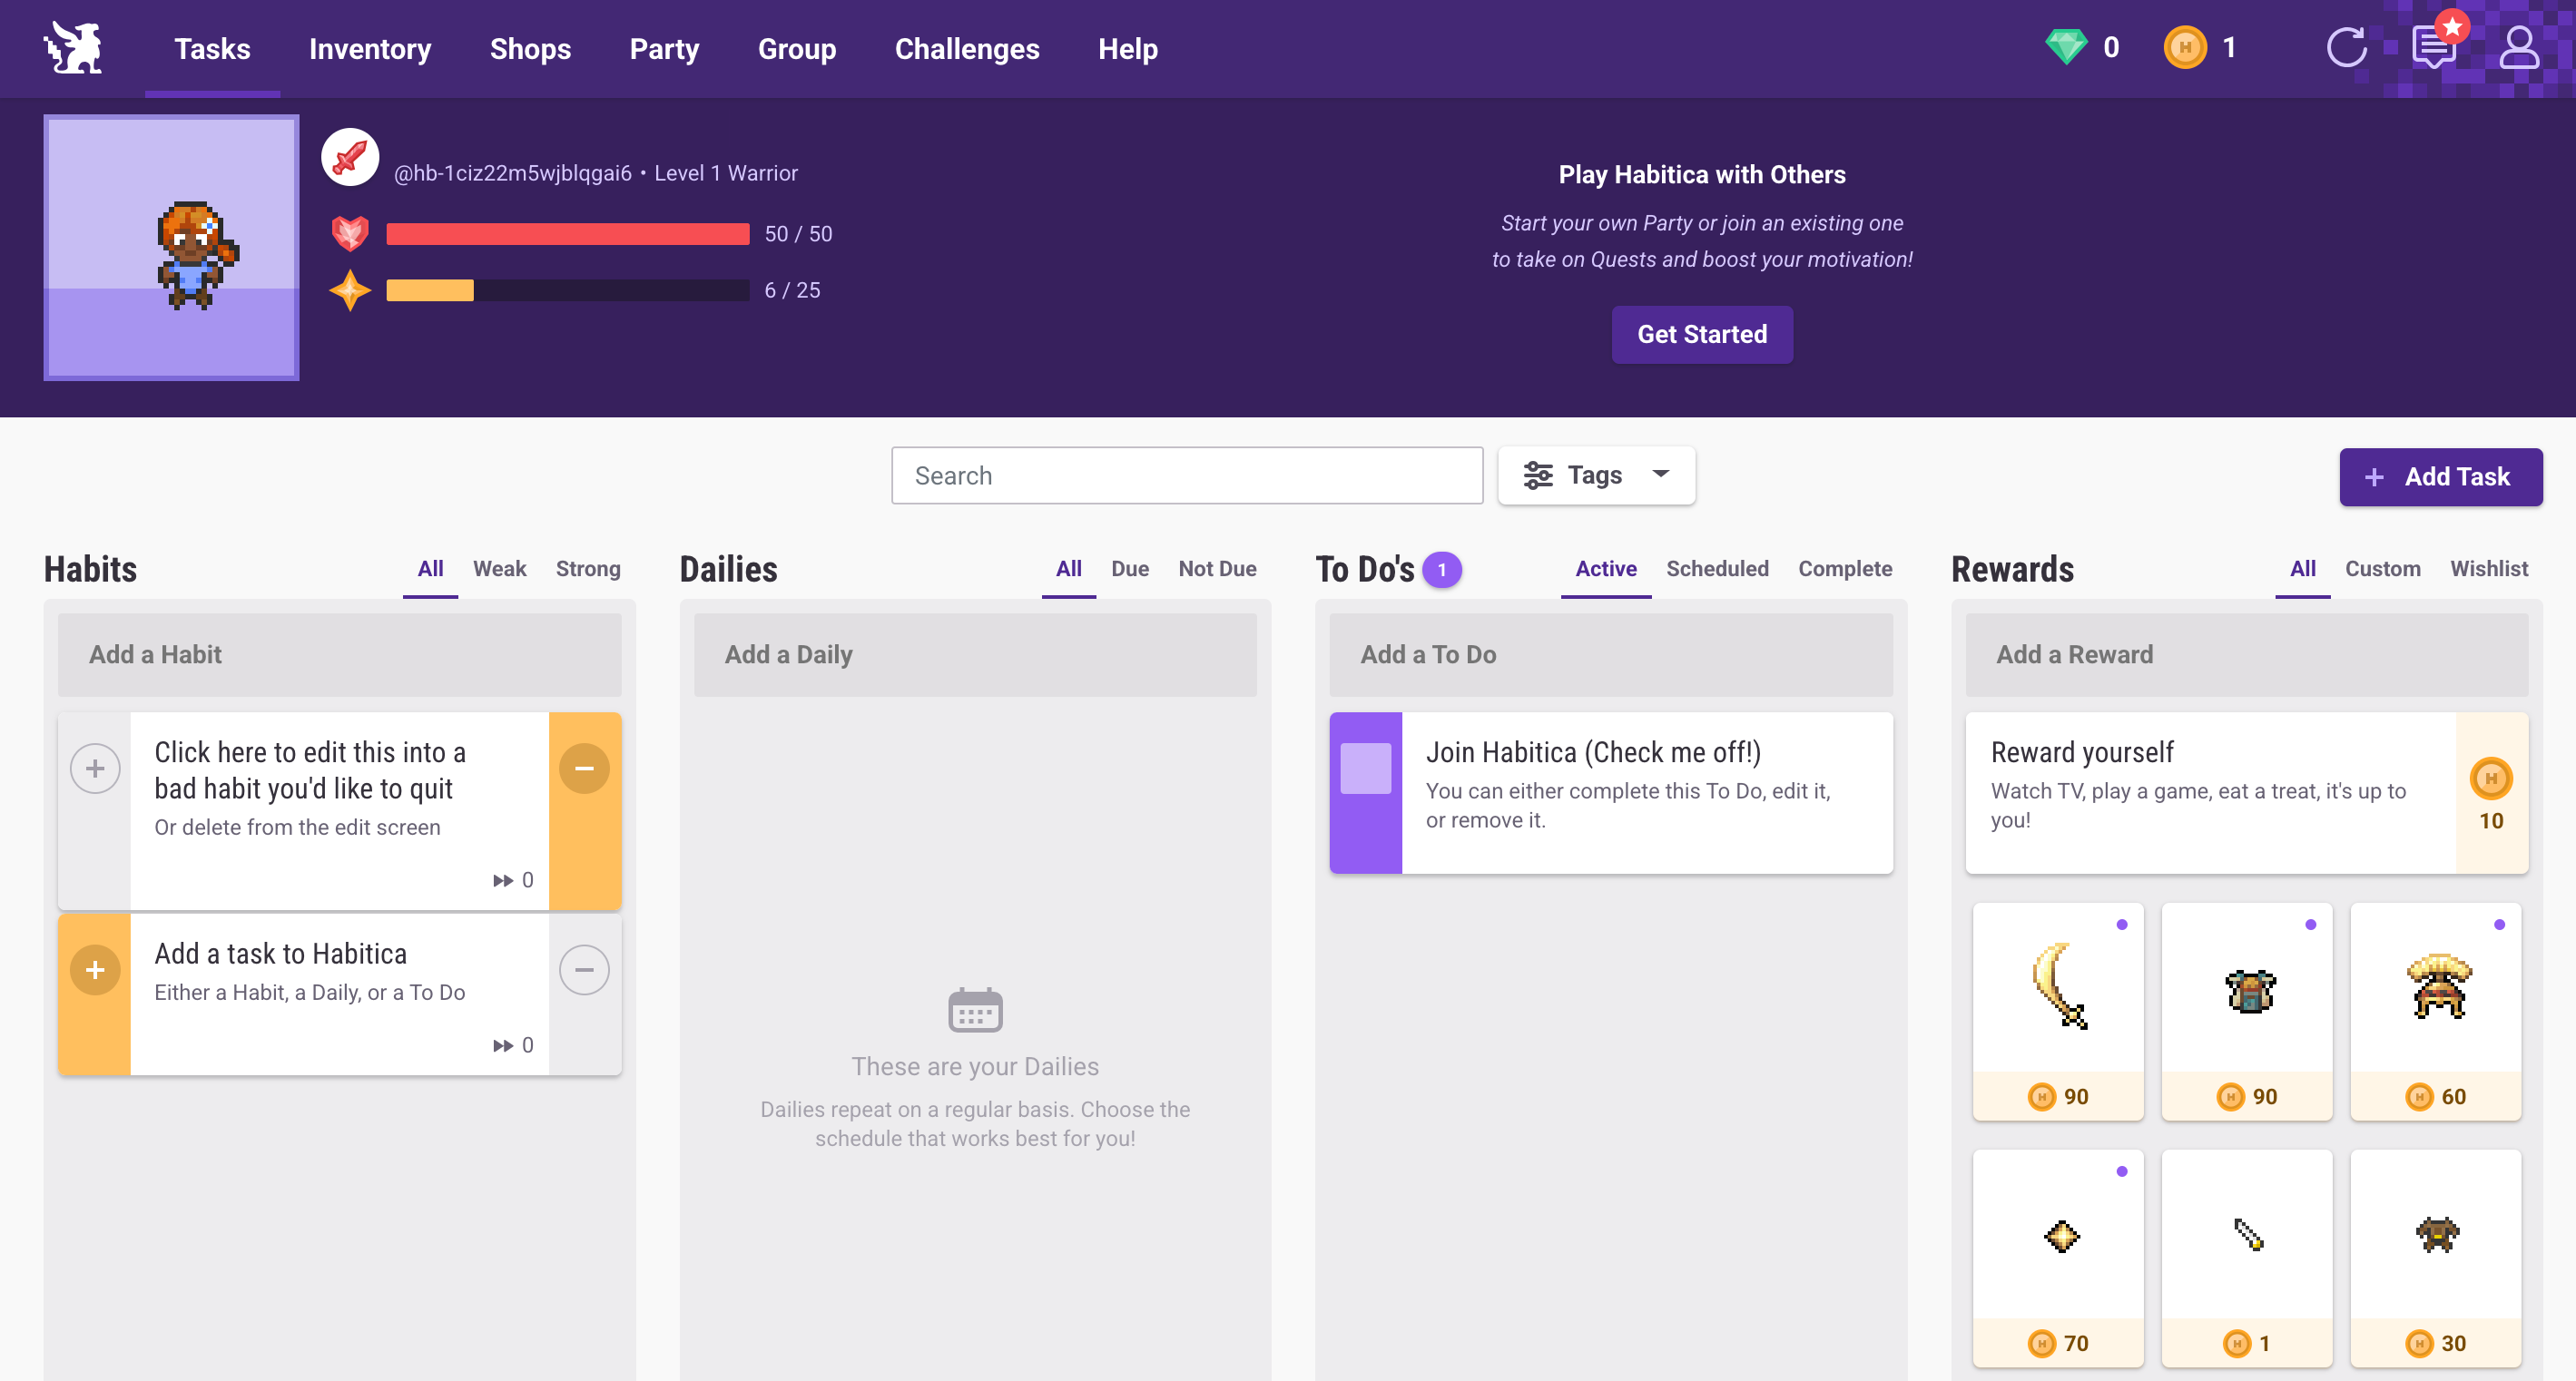Click the gold coin balance icon
The width and height of the screenshot is (2576, 1381).
(2185, 47)
